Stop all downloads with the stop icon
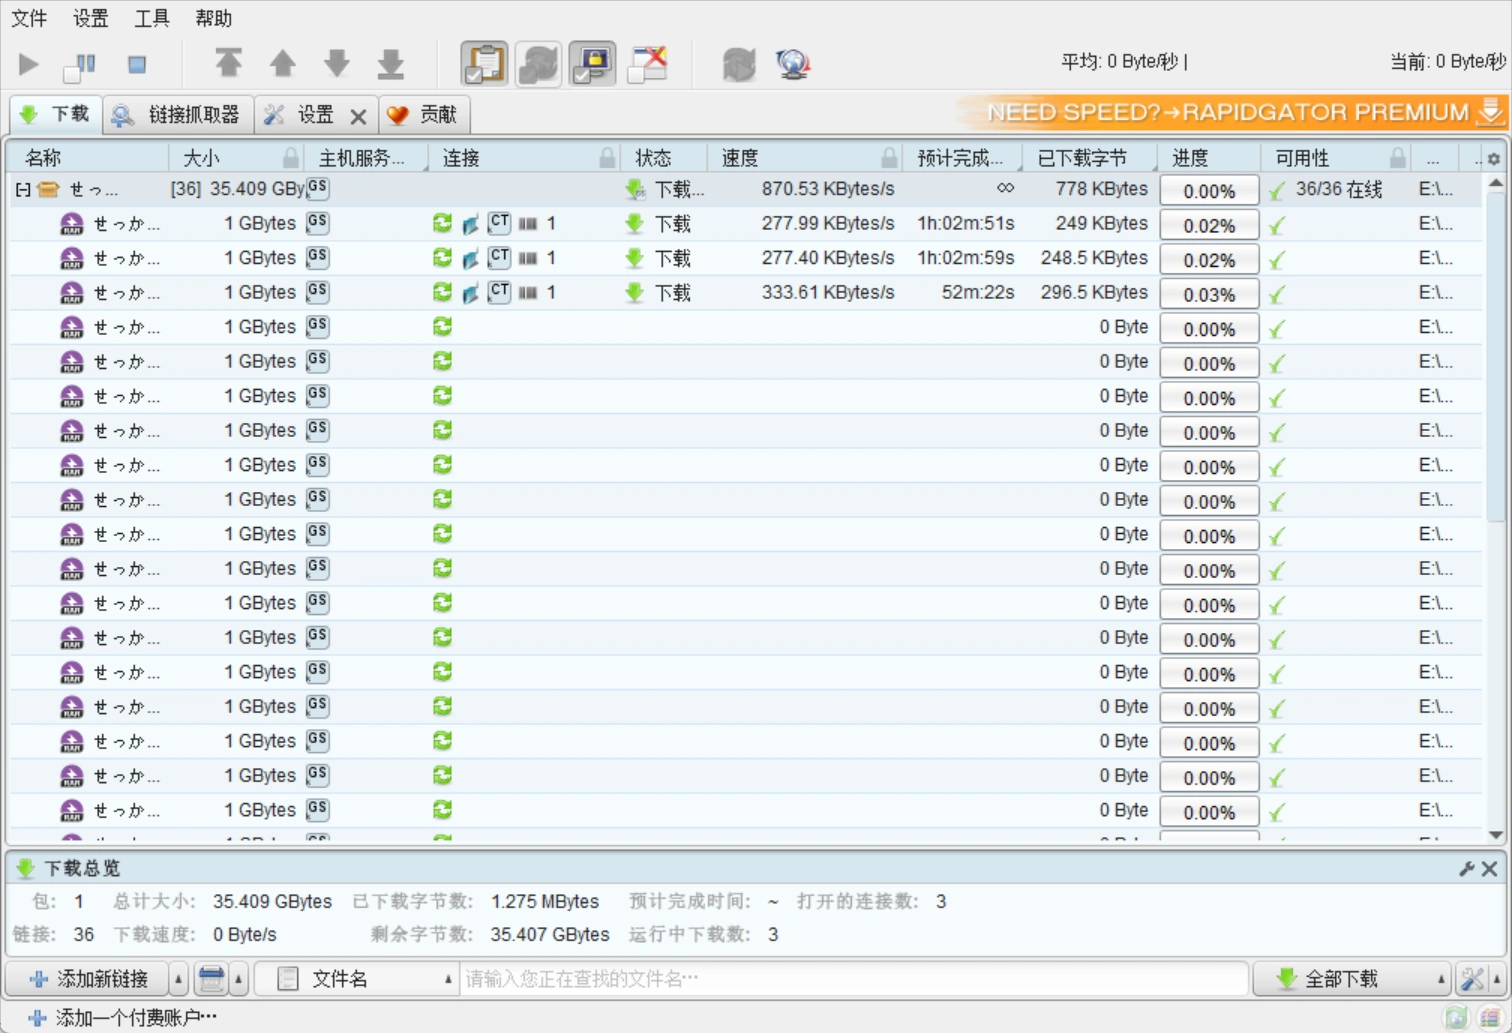The image size is (1512, 1033). point(137,65)
